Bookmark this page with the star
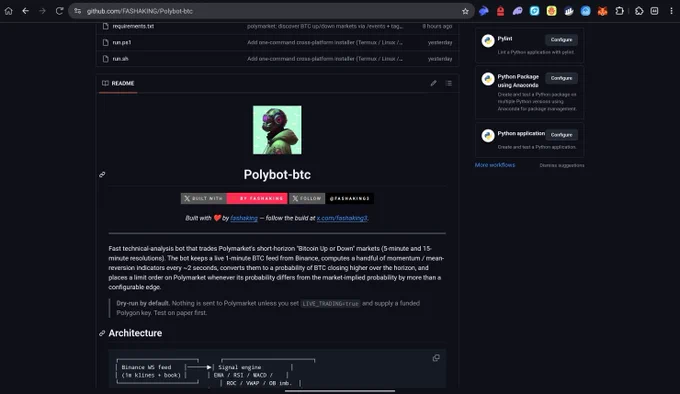This screenshot has height=394, width=680. (x=465, y=11)
